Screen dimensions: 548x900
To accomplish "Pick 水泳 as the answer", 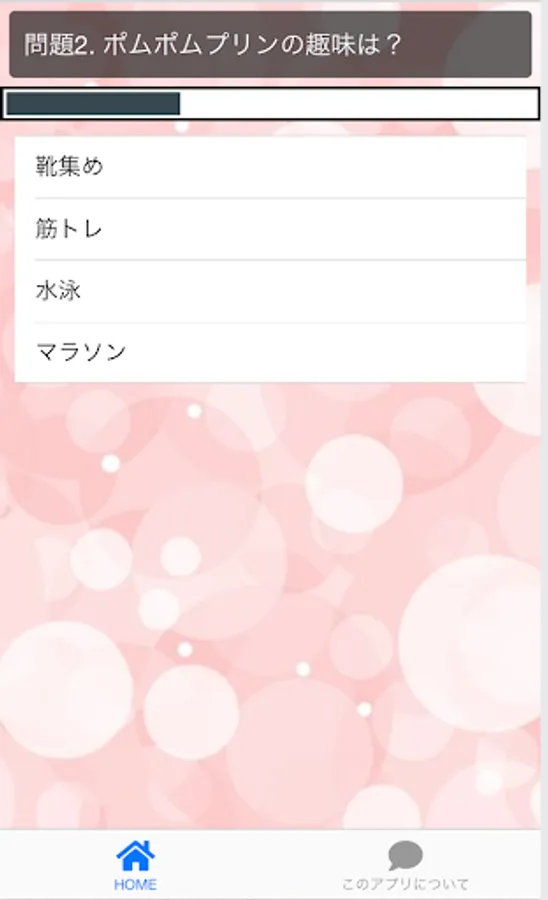I will [270, 291].
